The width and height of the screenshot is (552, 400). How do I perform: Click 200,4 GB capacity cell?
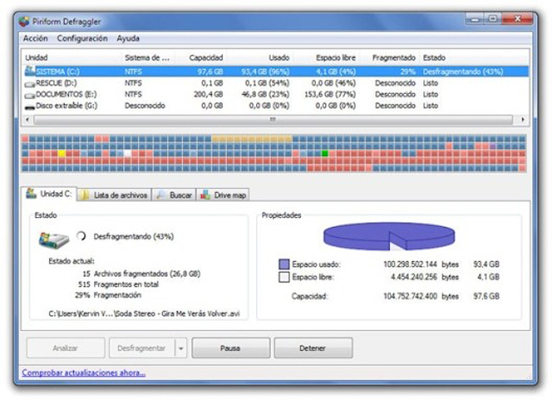[208, 94]
